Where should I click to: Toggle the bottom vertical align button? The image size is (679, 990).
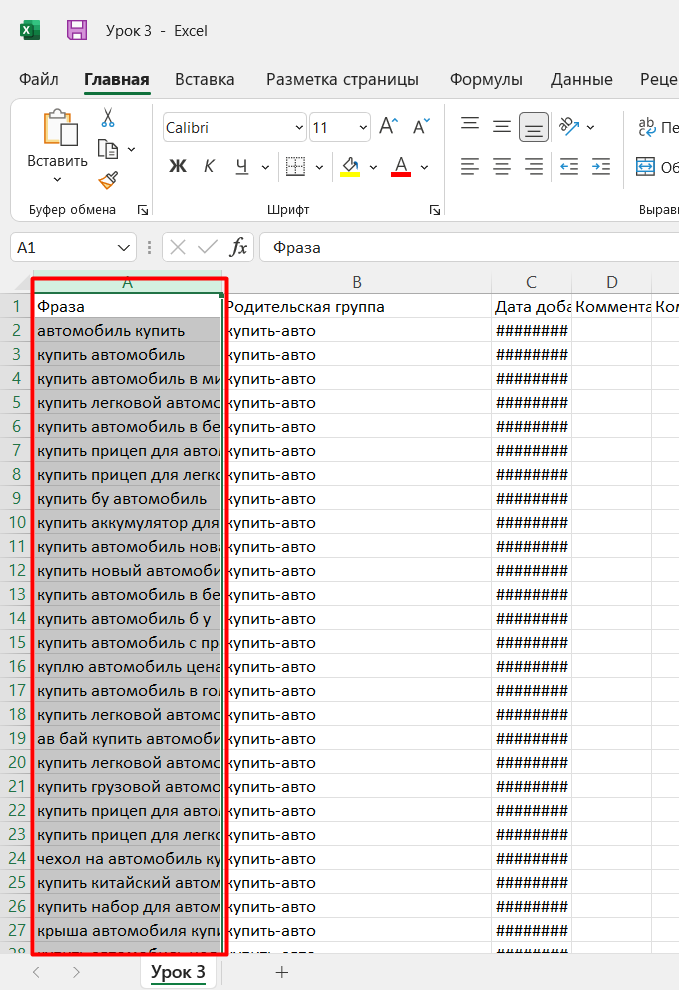coord(534,128)
